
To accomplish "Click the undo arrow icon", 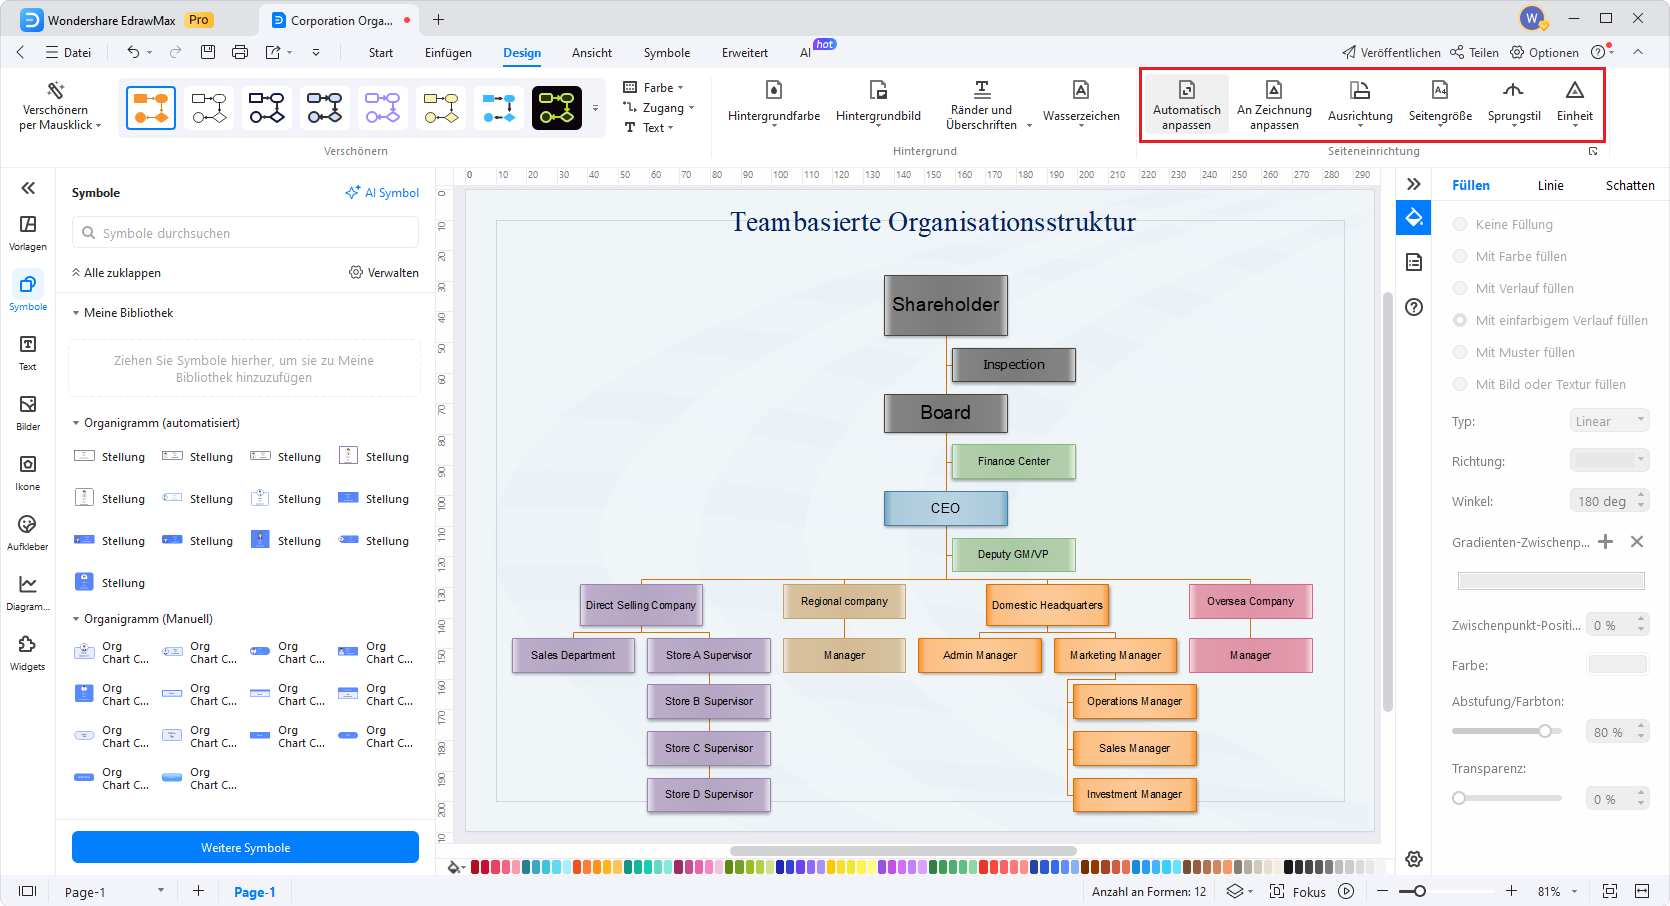I will pos(133,52).
